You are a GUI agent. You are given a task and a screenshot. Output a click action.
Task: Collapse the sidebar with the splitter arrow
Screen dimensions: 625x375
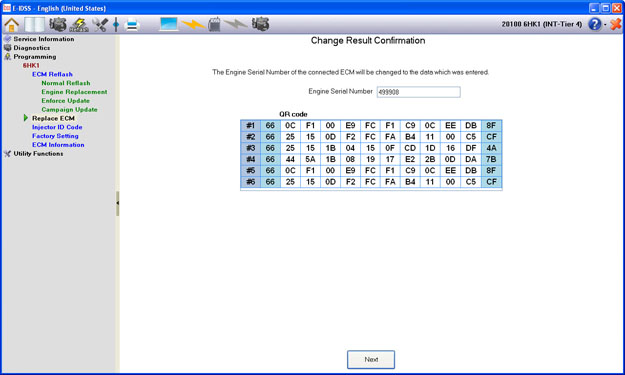[118, 203]
